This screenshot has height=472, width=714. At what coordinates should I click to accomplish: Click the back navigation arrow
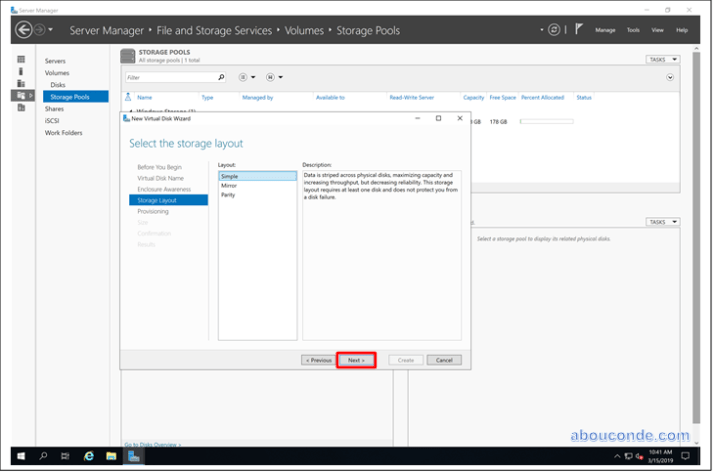[x=24, y=30]
